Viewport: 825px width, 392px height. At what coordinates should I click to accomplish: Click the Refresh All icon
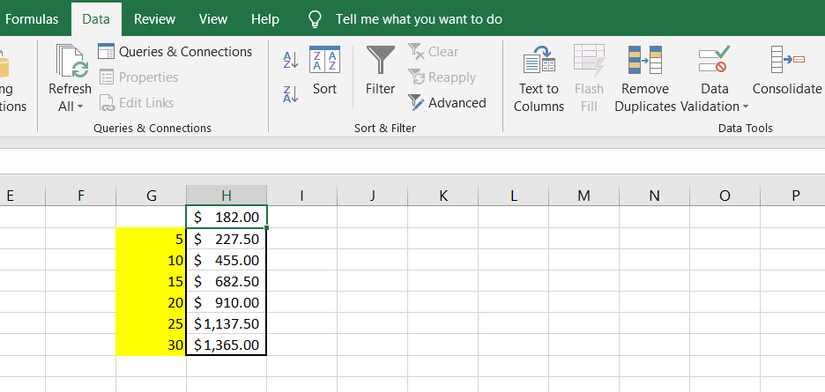72,61
